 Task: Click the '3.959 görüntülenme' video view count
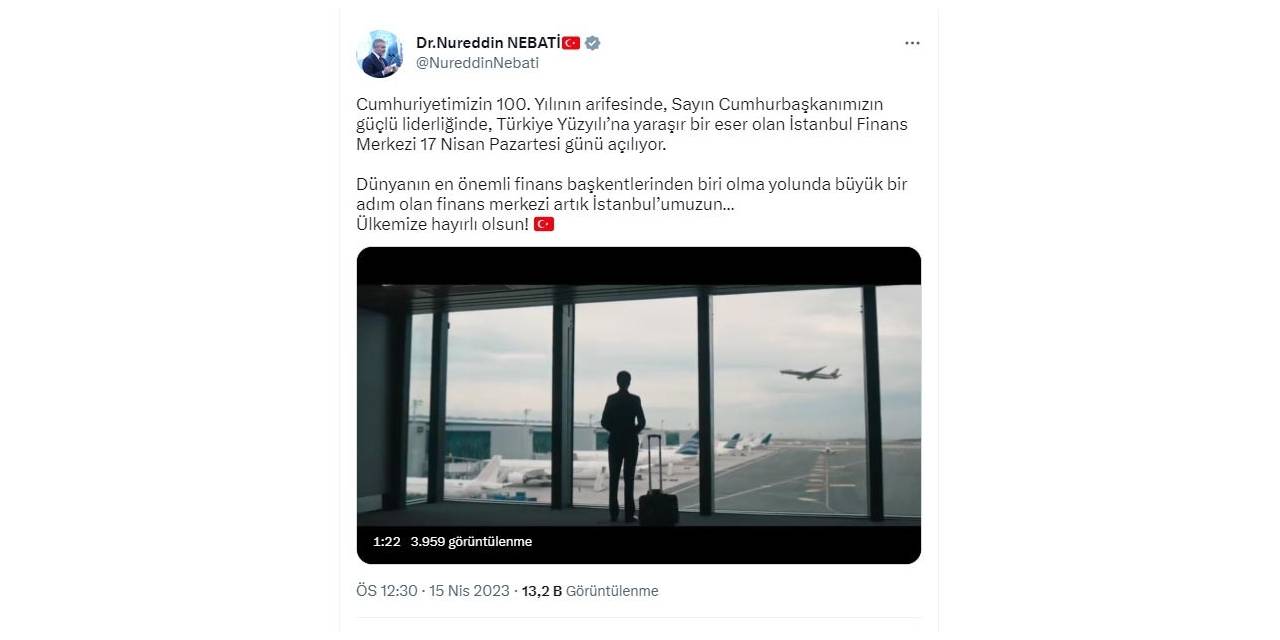(x=471, y=542)
